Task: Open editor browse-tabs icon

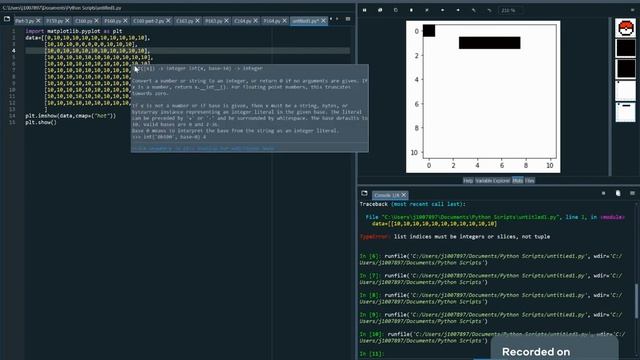Action: tap(7, 19)
